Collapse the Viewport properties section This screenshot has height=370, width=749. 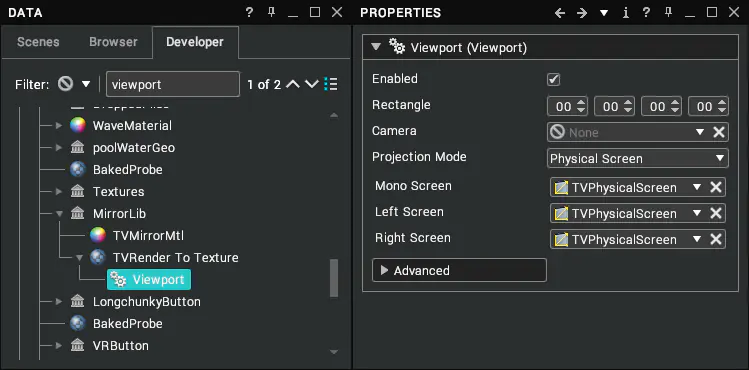[x=376, y=47]
